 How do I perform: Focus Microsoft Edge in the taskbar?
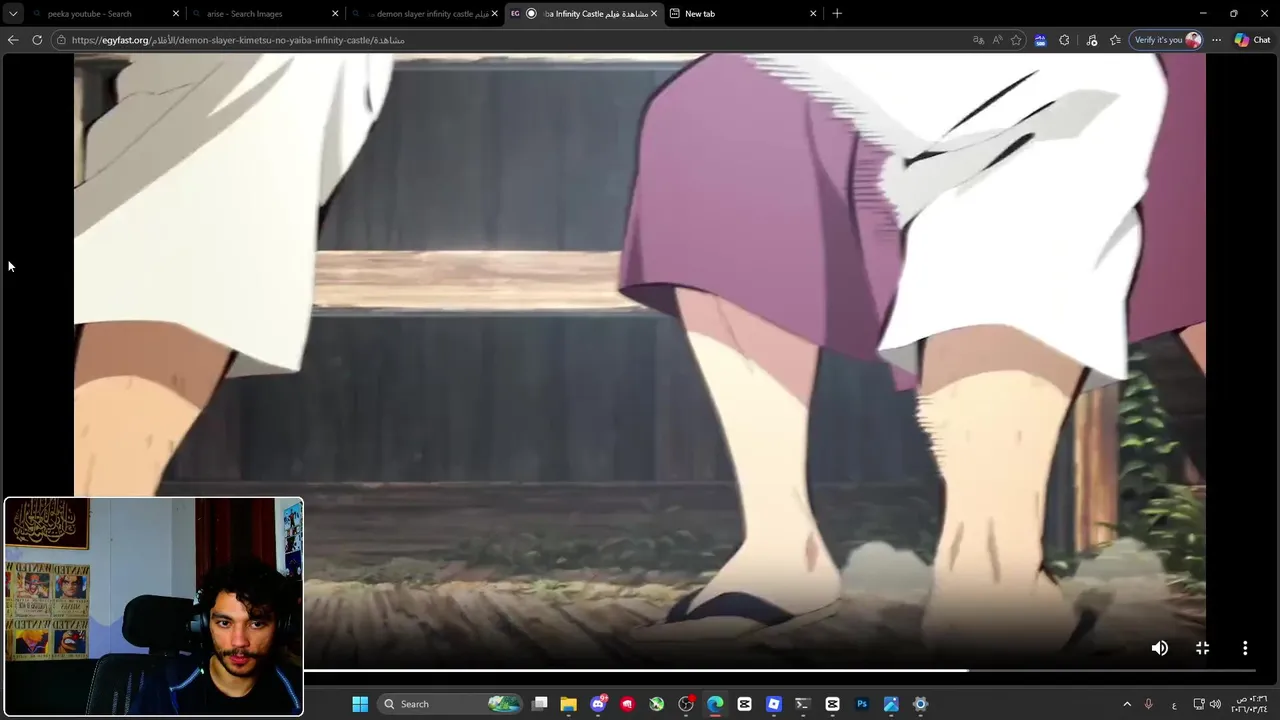(715, 704)
